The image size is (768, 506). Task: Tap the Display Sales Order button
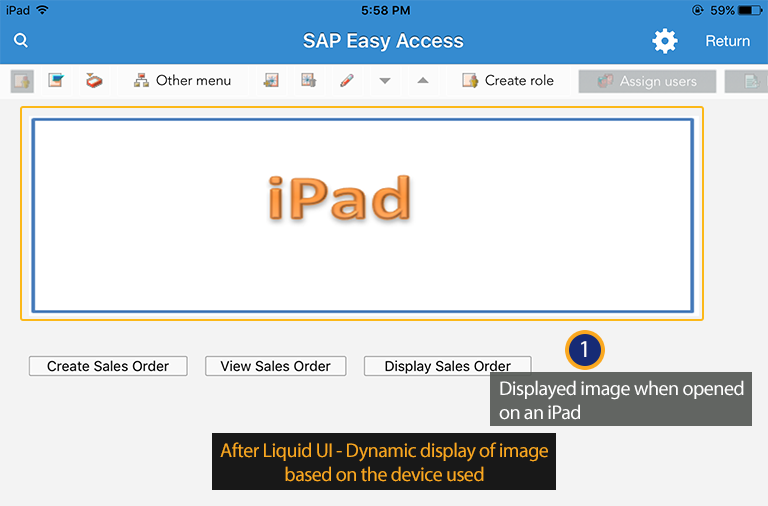447,366
